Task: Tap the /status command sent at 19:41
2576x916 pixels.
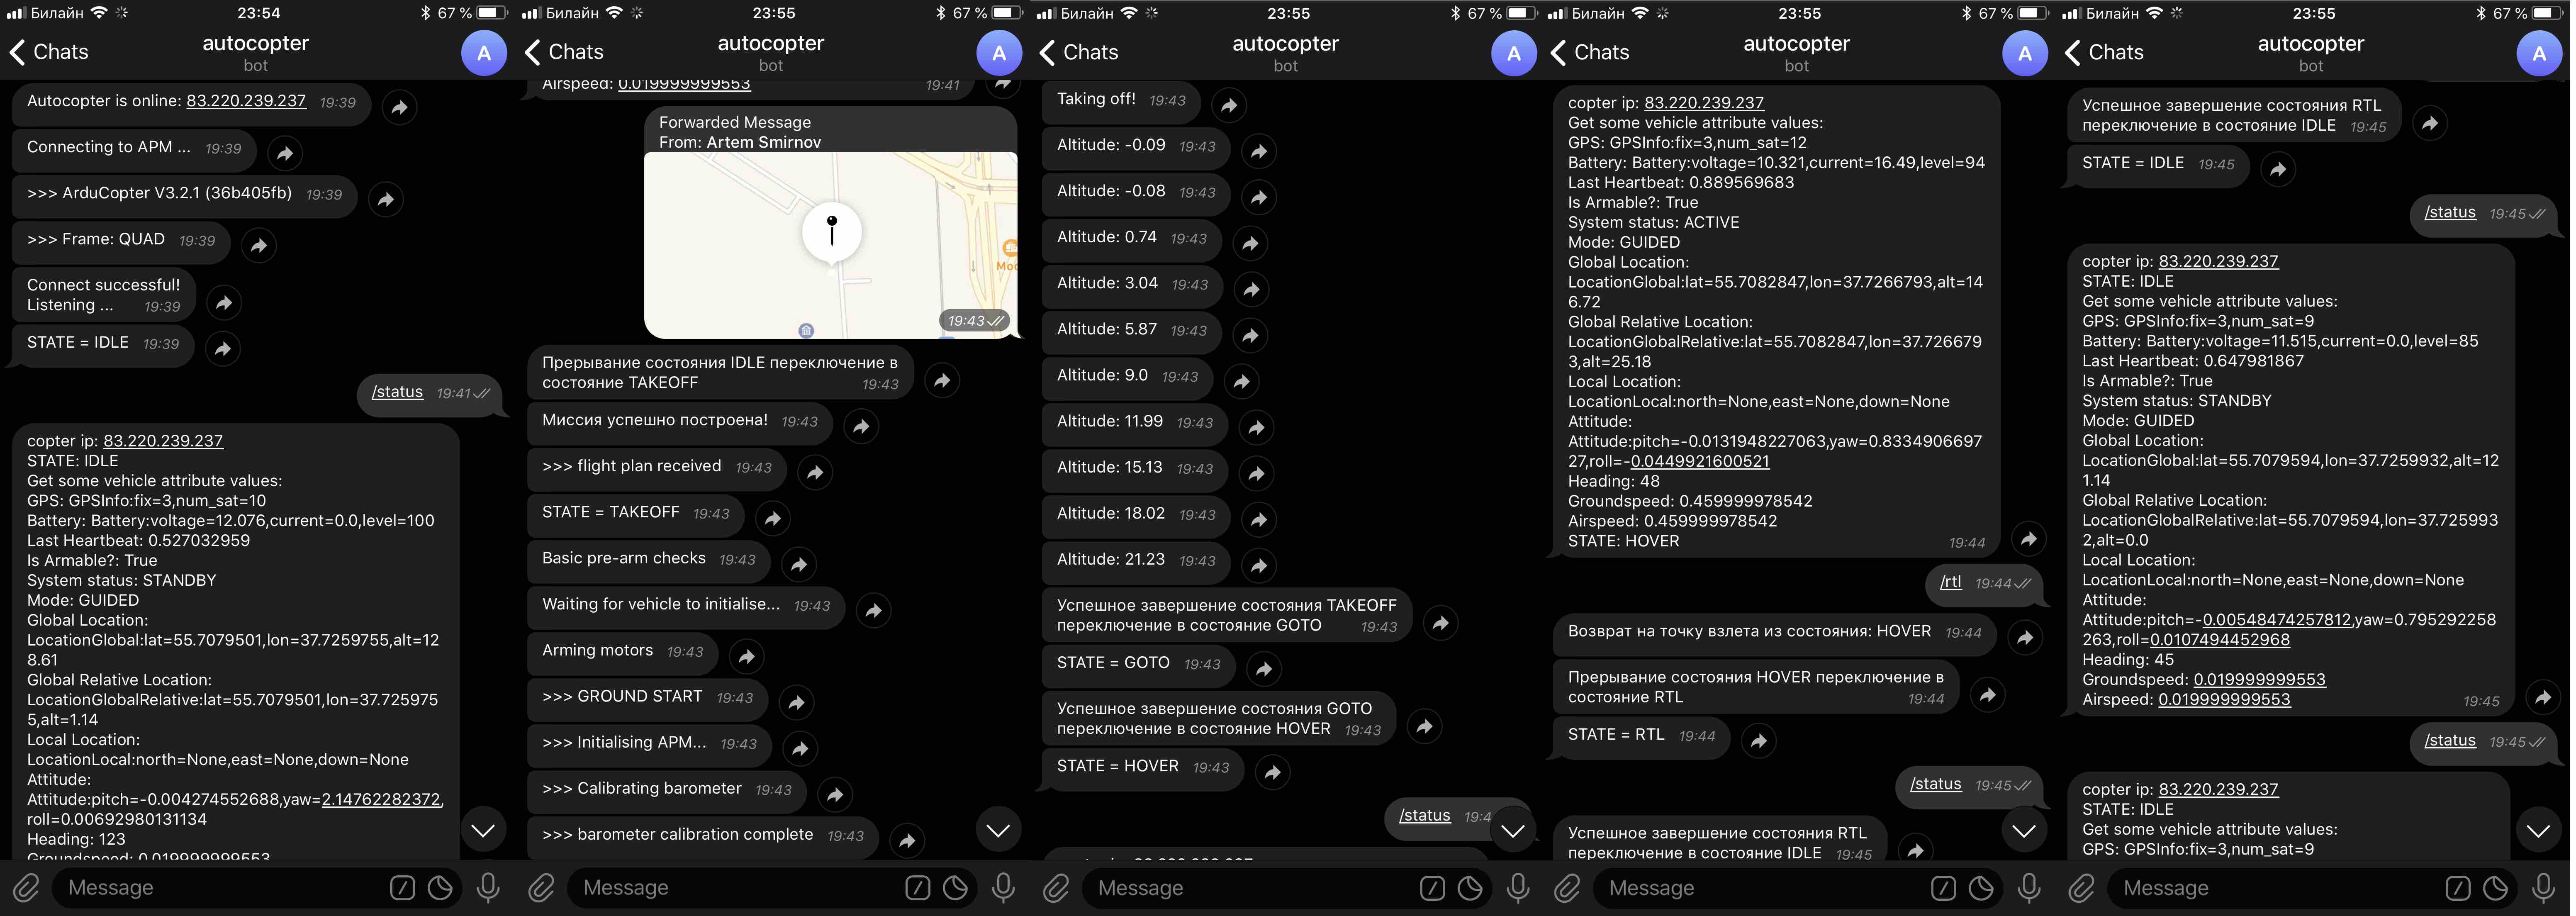Action: [397, 392]
